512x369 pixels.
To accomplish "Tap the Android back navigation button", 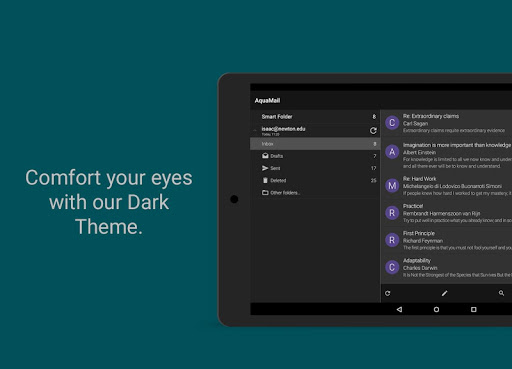I will [x=399, y=309].
